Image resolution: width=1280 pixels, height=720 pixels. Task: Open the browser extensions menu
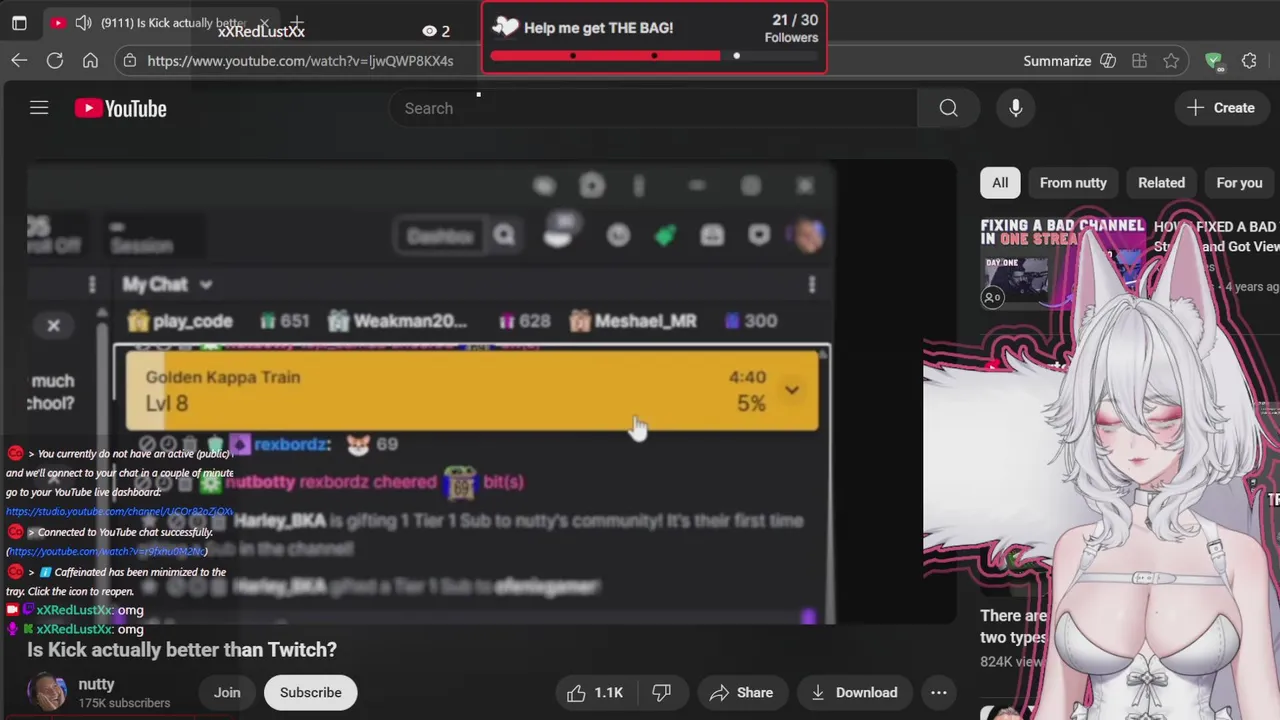(1249, 61)
